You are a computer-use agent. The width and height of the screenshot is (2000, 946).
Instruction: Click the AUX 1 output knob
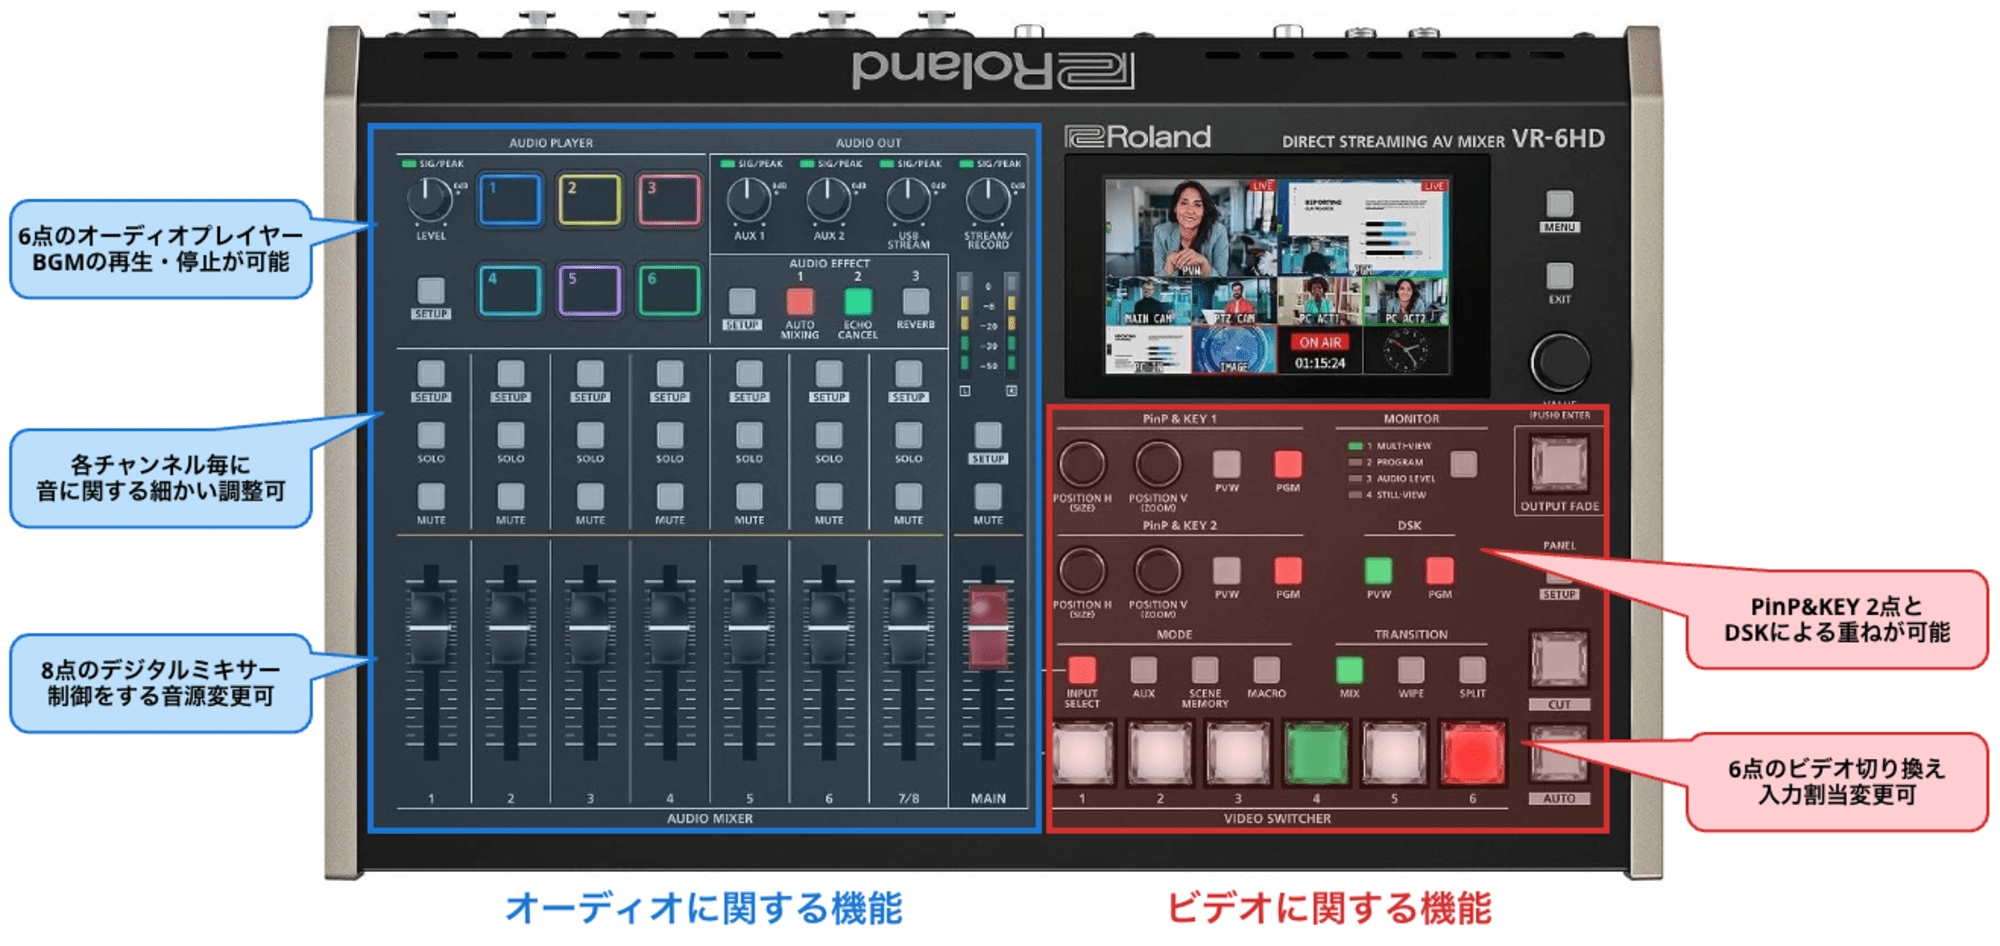click(749, 200)
